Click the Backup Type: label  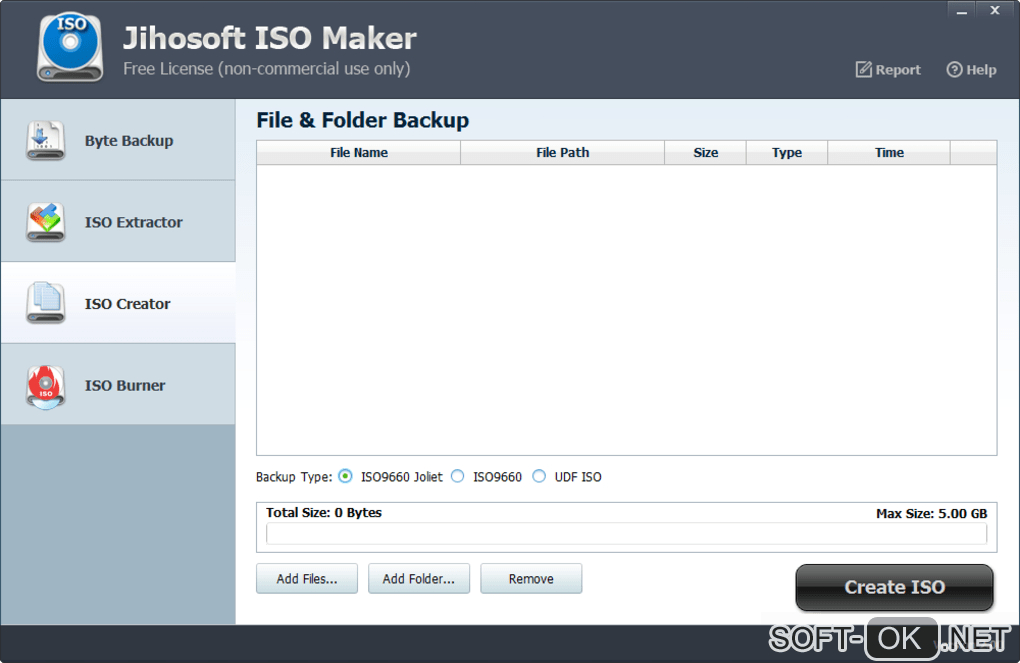(x=293, y=477)
